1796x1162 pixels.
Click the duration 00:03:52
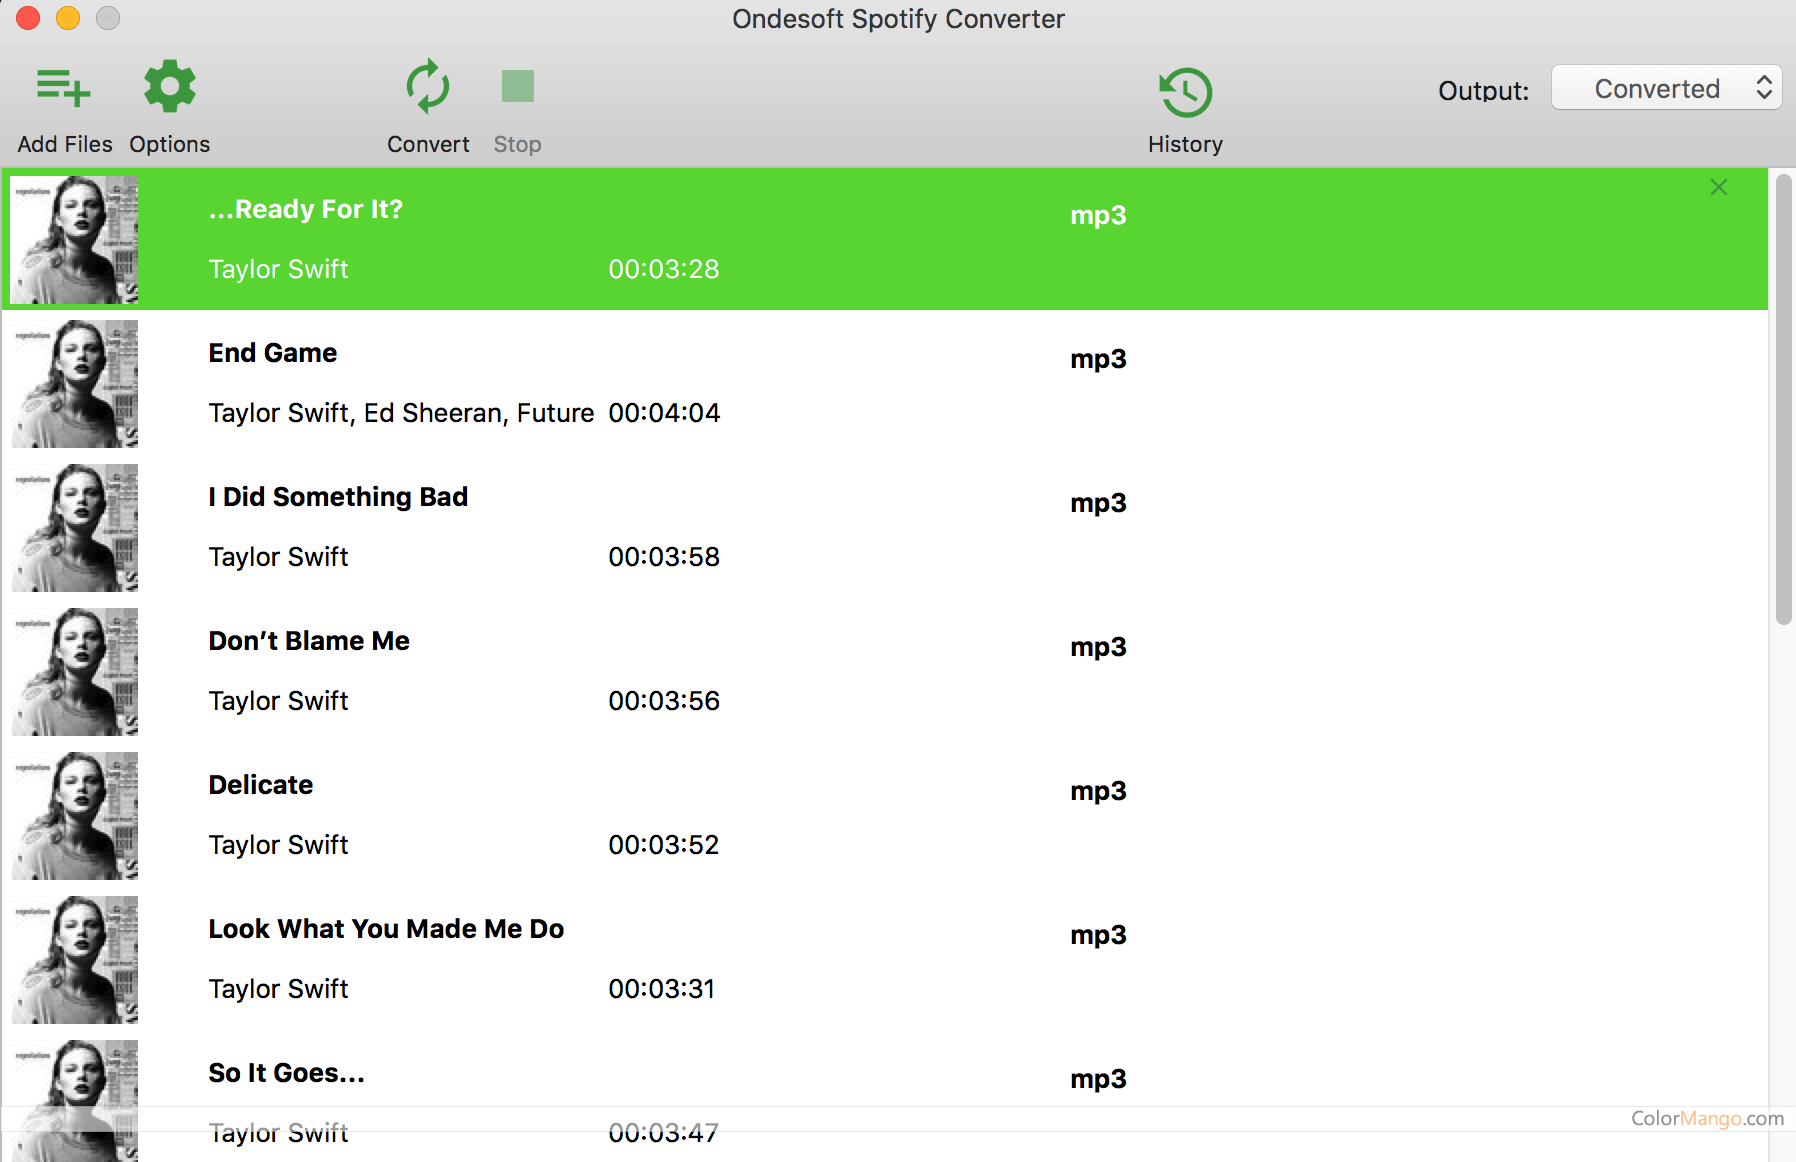pyautogui.click(x=664, y=845)
